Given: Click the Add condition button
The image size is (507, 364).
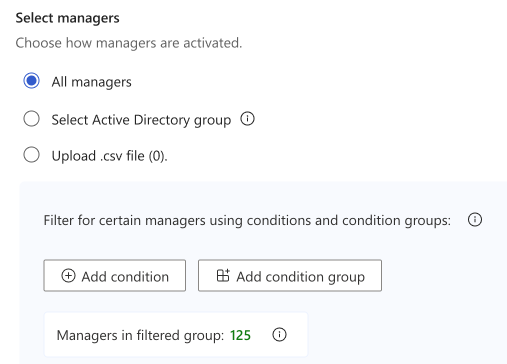Looking at the screenshot, I should click(x=115, y=276).
